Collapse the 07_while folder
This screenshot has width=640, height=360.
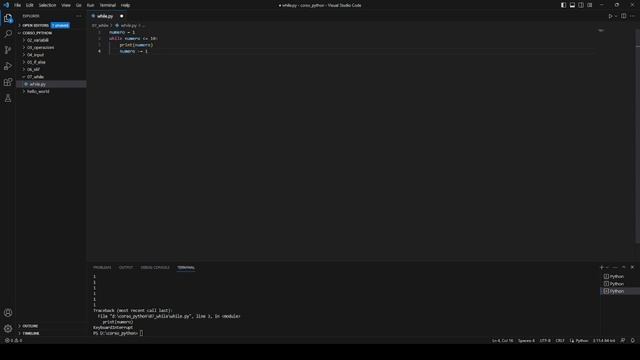(35, 77)
